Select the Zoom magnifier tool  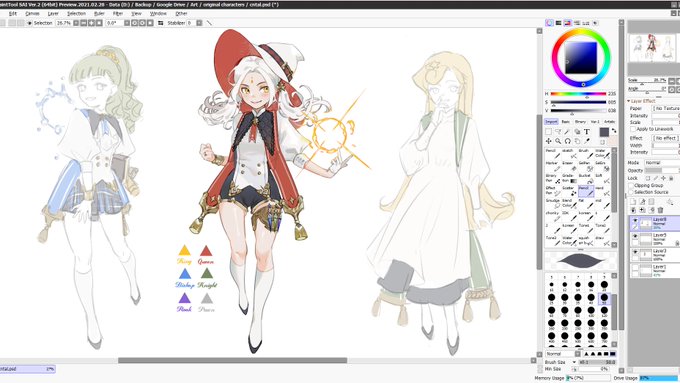(558, 141)
